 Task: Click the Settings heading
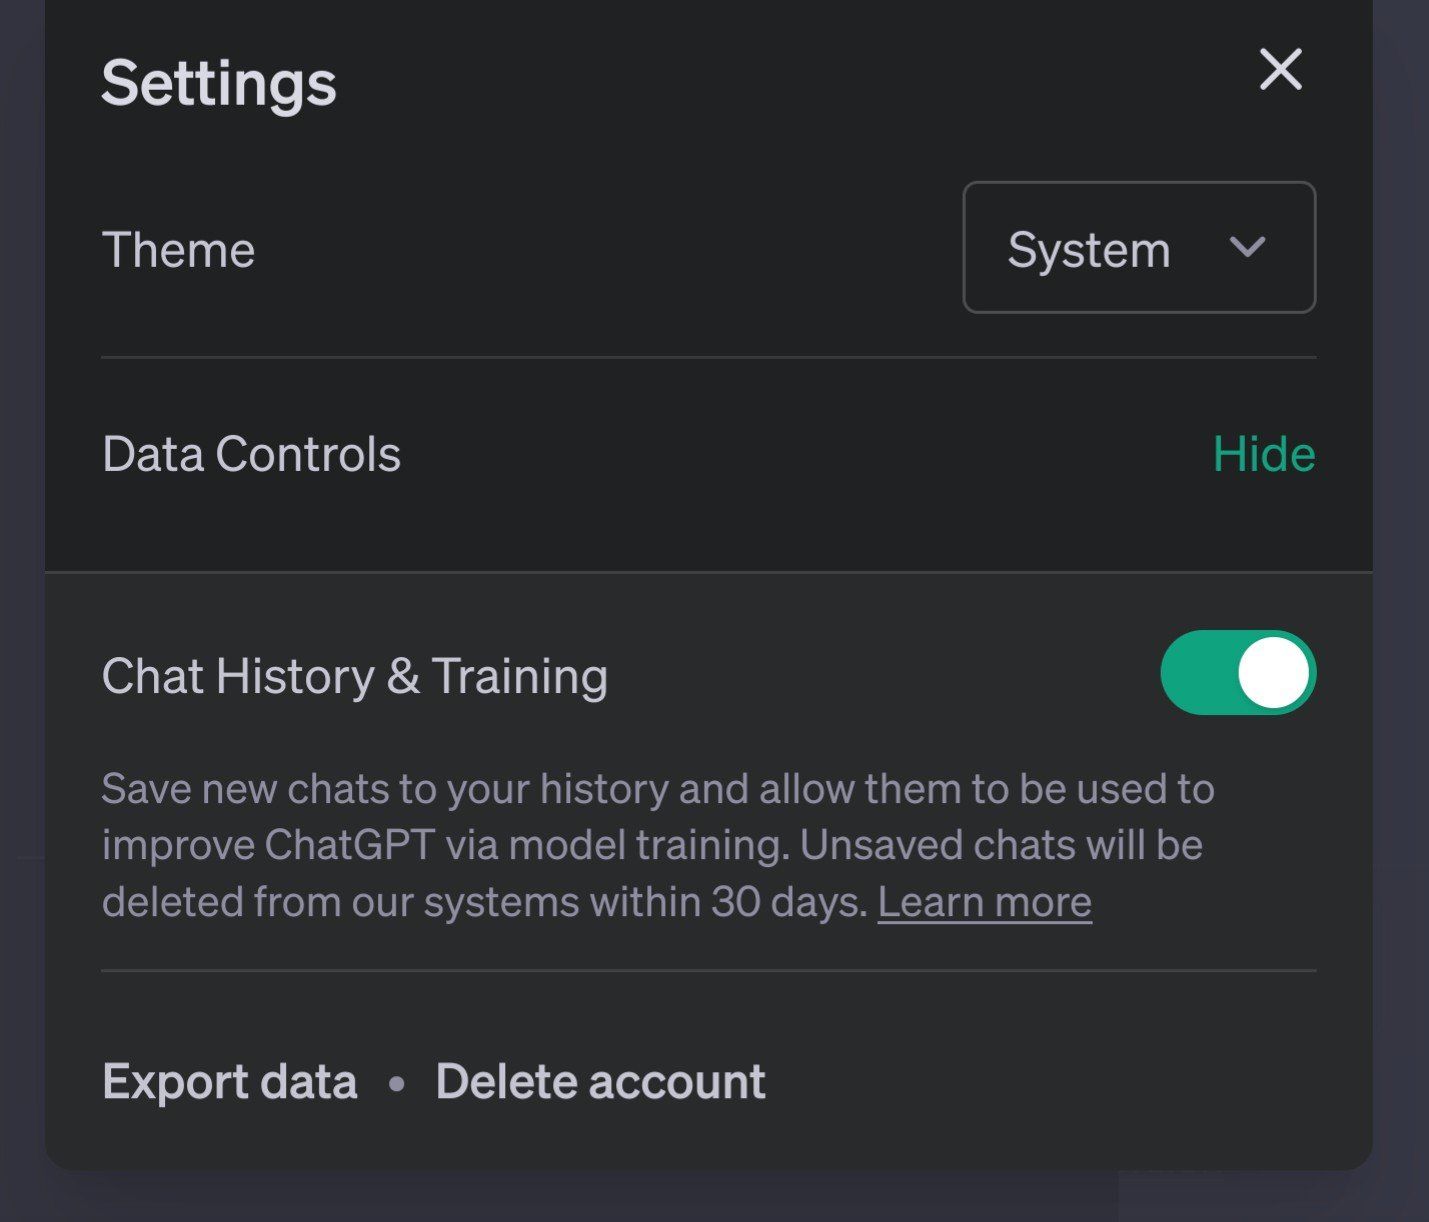(219, 83)
